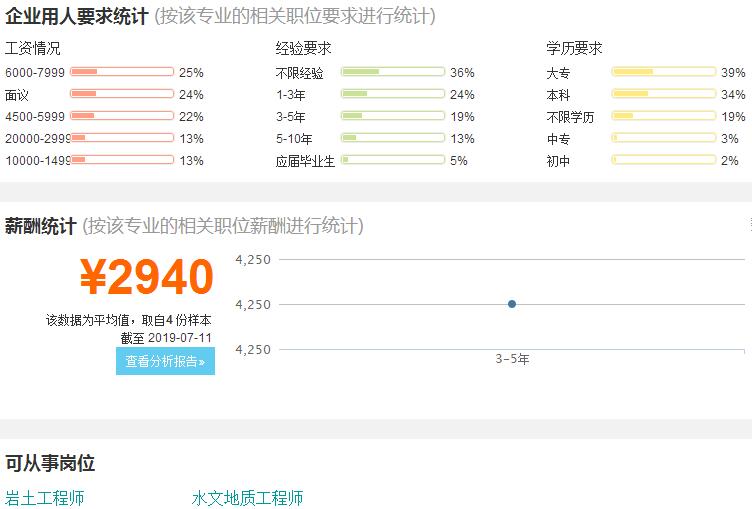
Task: Click the 本科 education bar
Action: (x=664, y=94)
